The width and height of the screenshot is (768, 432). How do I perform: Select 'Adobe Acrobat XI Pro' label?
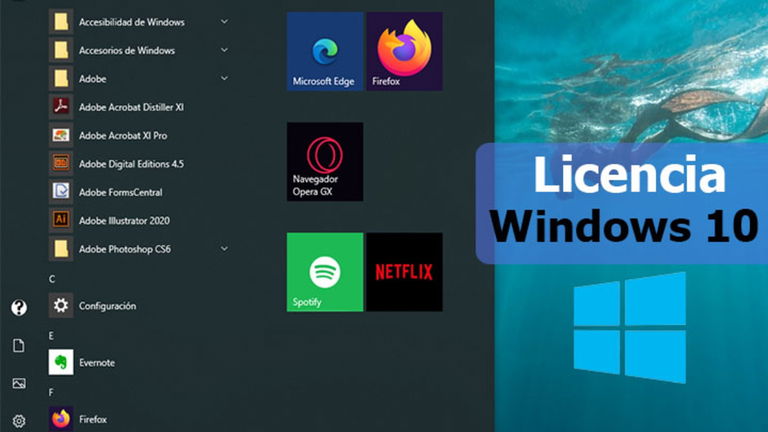click(123, 136)
